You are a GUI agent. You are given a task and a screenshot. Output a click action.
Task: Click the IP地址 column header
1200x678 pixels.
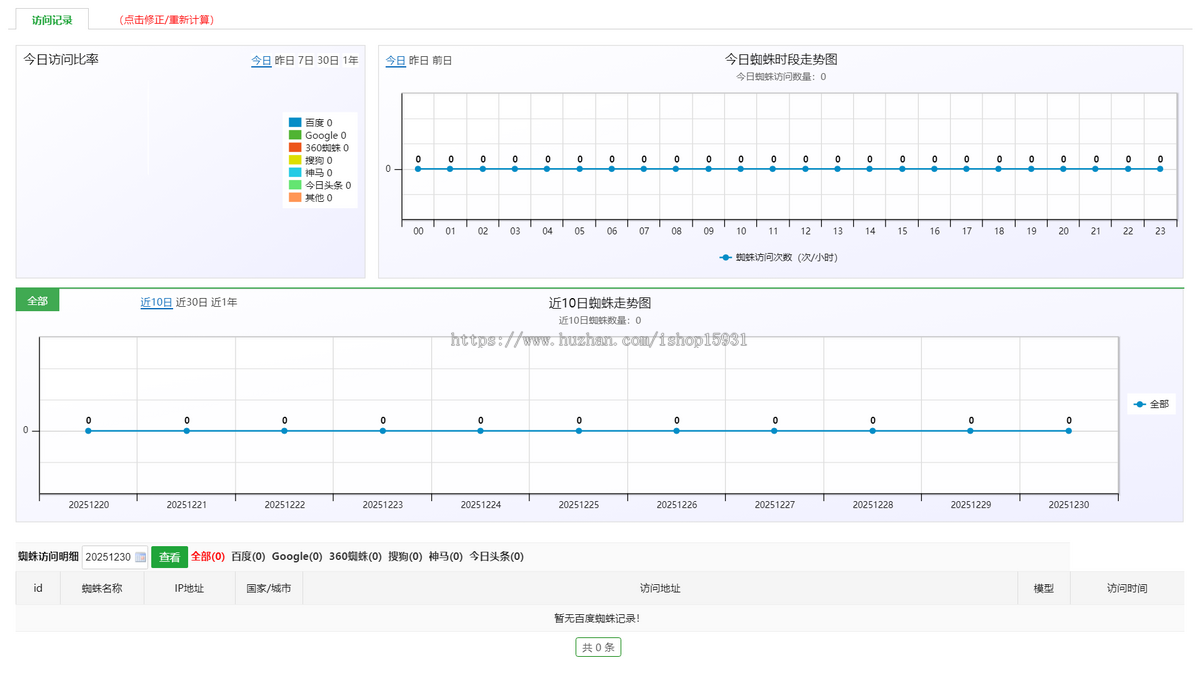[x=189, y=589]
